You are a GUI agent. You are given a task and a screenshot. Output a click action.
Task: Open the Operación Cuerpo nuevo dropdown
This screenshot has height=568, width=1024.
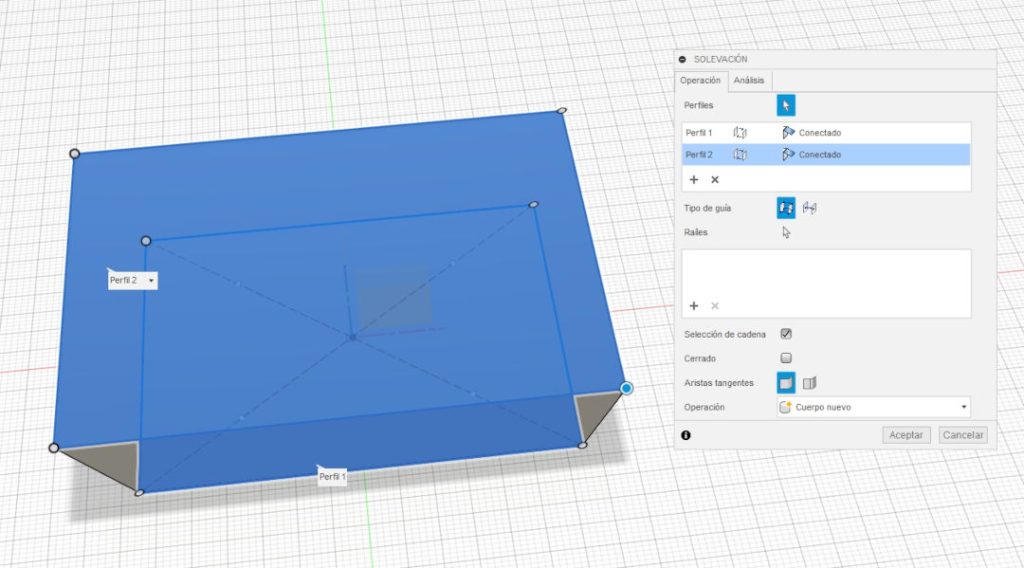pos(874,408)
